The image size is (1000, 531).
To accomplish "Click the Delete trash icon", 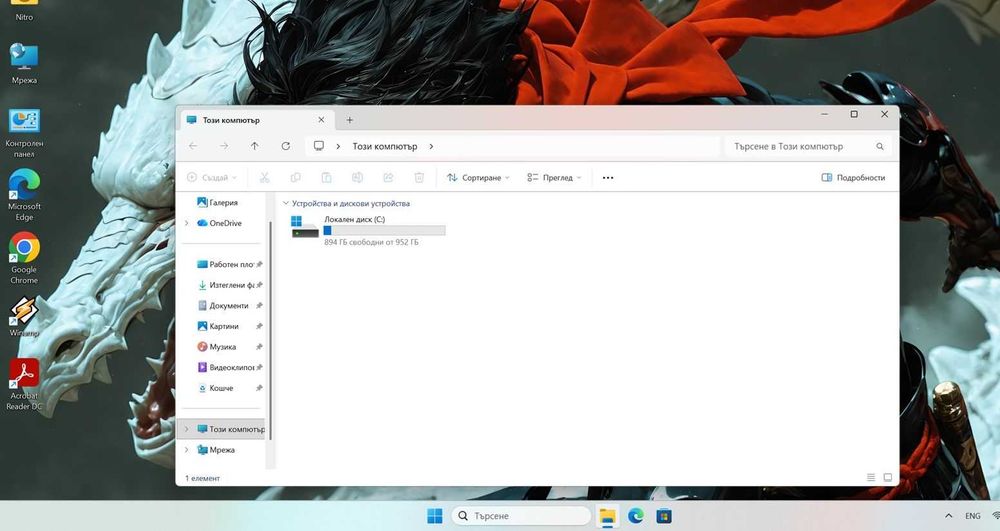I will pos(419,178).
